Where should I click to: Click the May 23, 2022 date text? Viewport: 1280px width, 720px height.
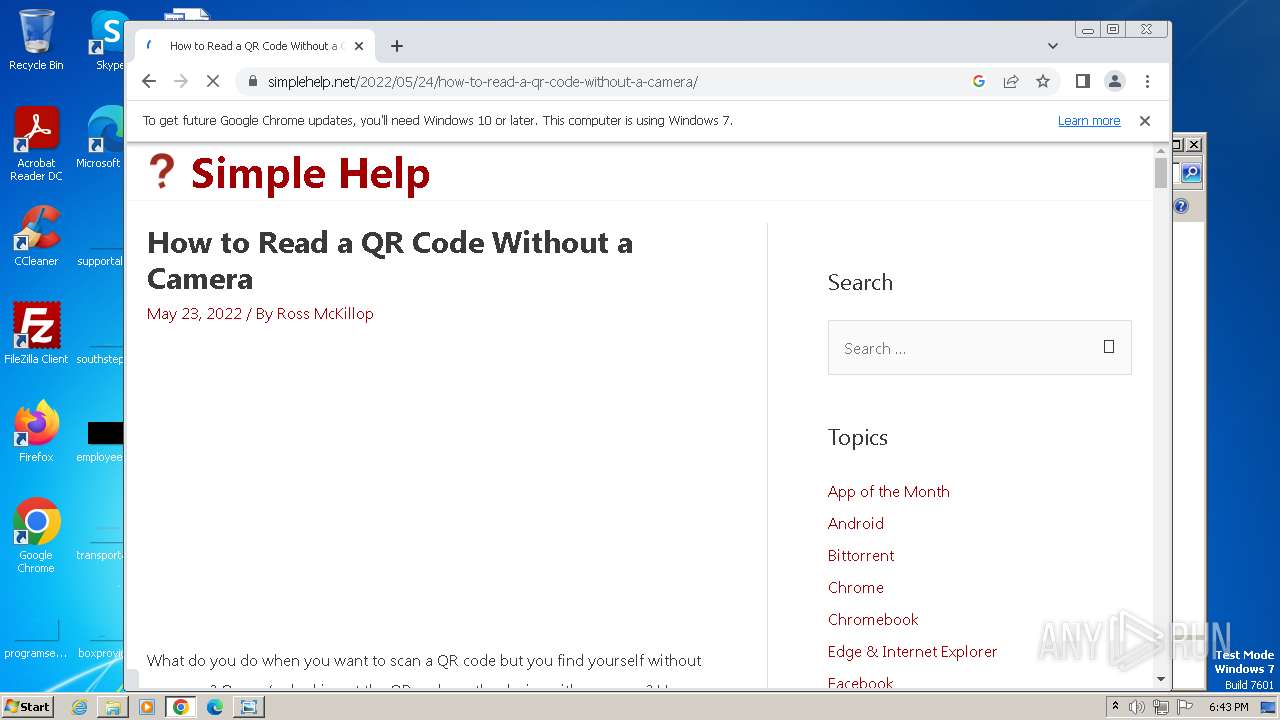pyautogui.click(x=194, y=313)
